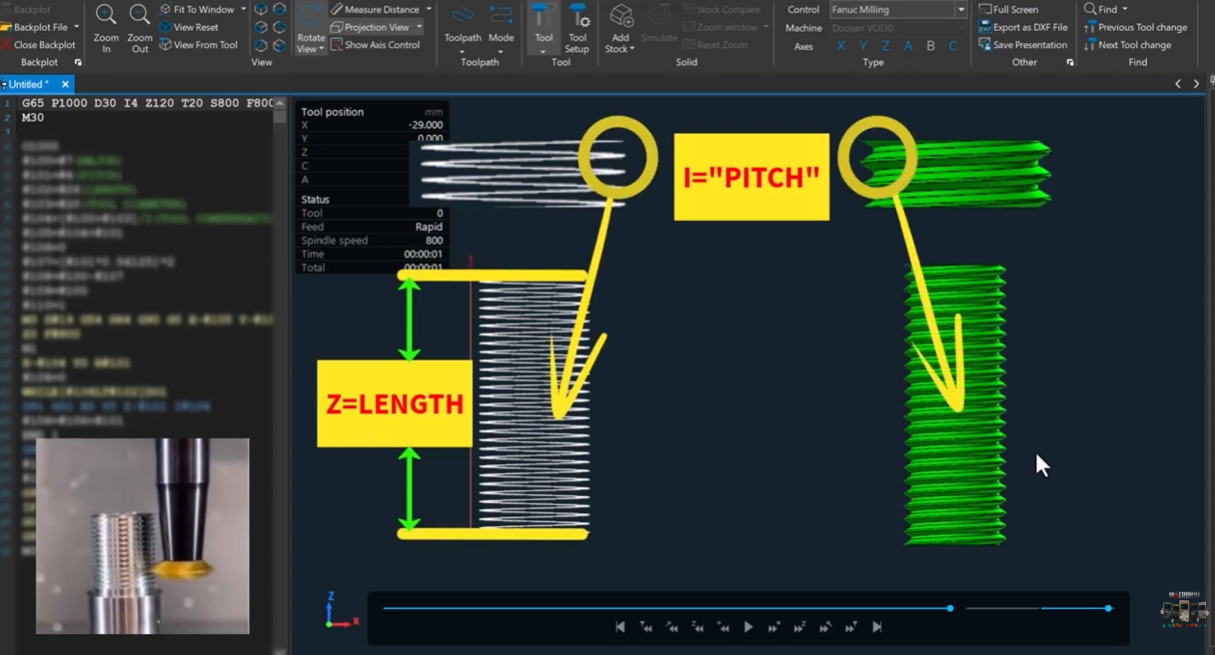
Task: Click the Spindle speed status row
Action: pos(372,240)
